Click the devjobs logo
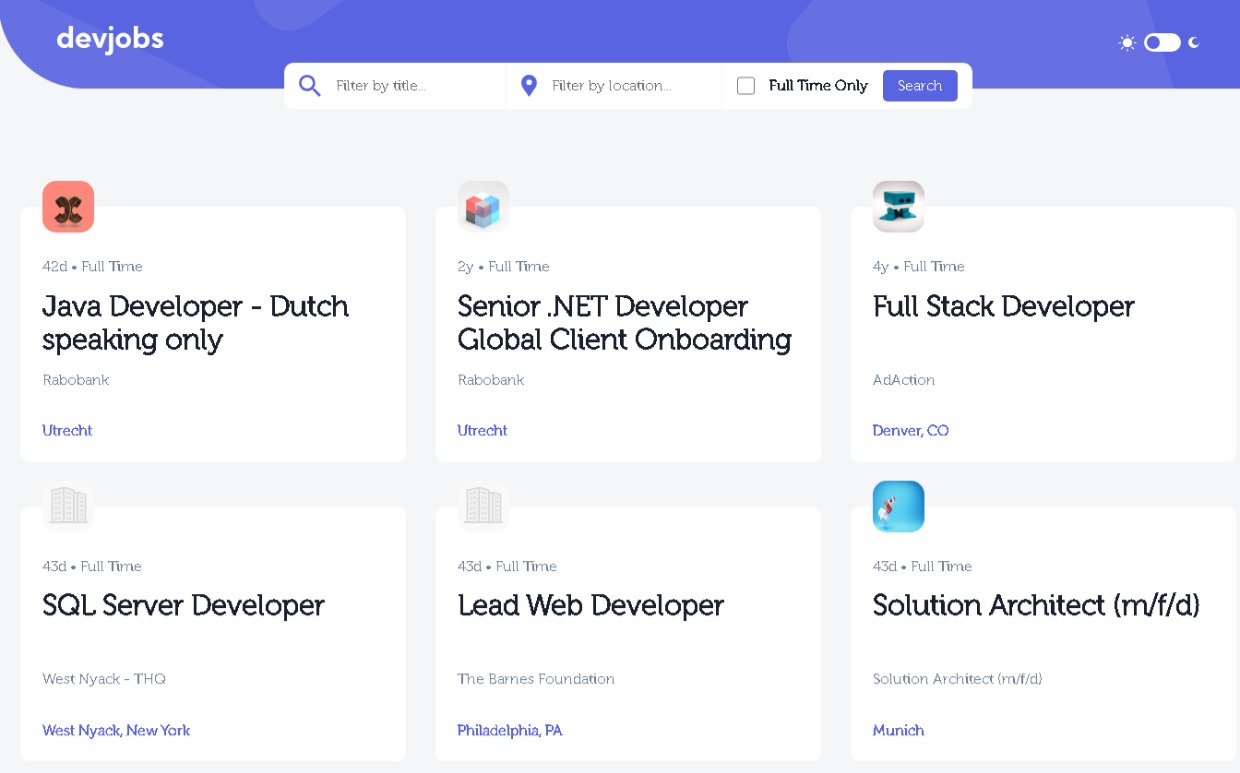 (x=110, y=38)
